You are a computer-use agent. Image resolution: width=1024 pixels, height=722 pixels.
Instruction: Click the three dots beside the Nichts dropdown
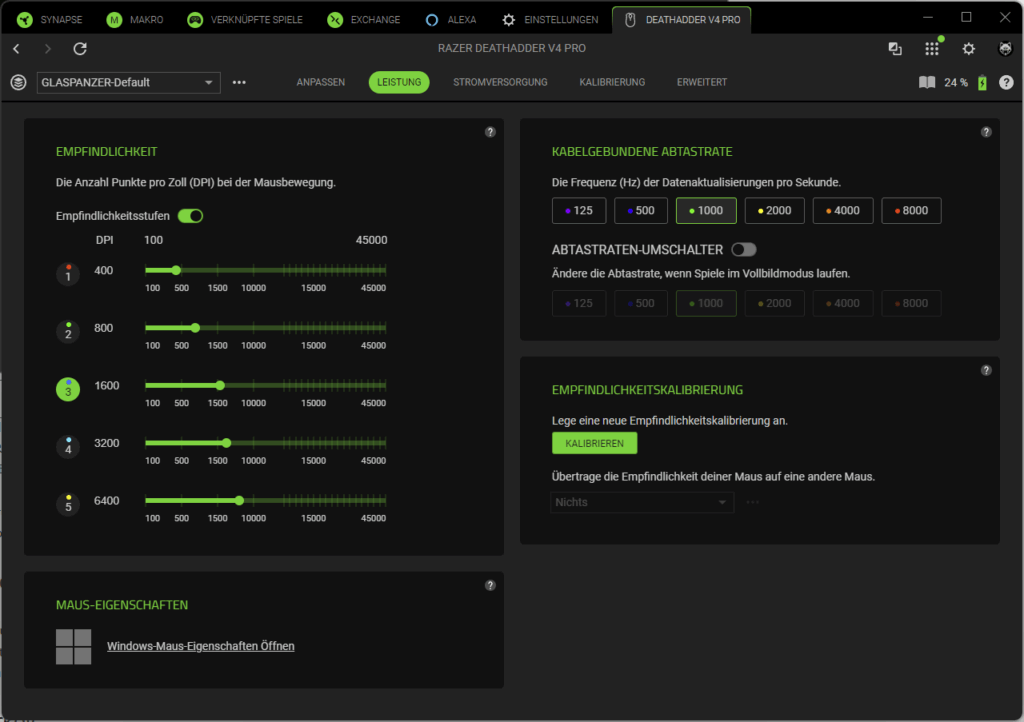click(752, 502)
